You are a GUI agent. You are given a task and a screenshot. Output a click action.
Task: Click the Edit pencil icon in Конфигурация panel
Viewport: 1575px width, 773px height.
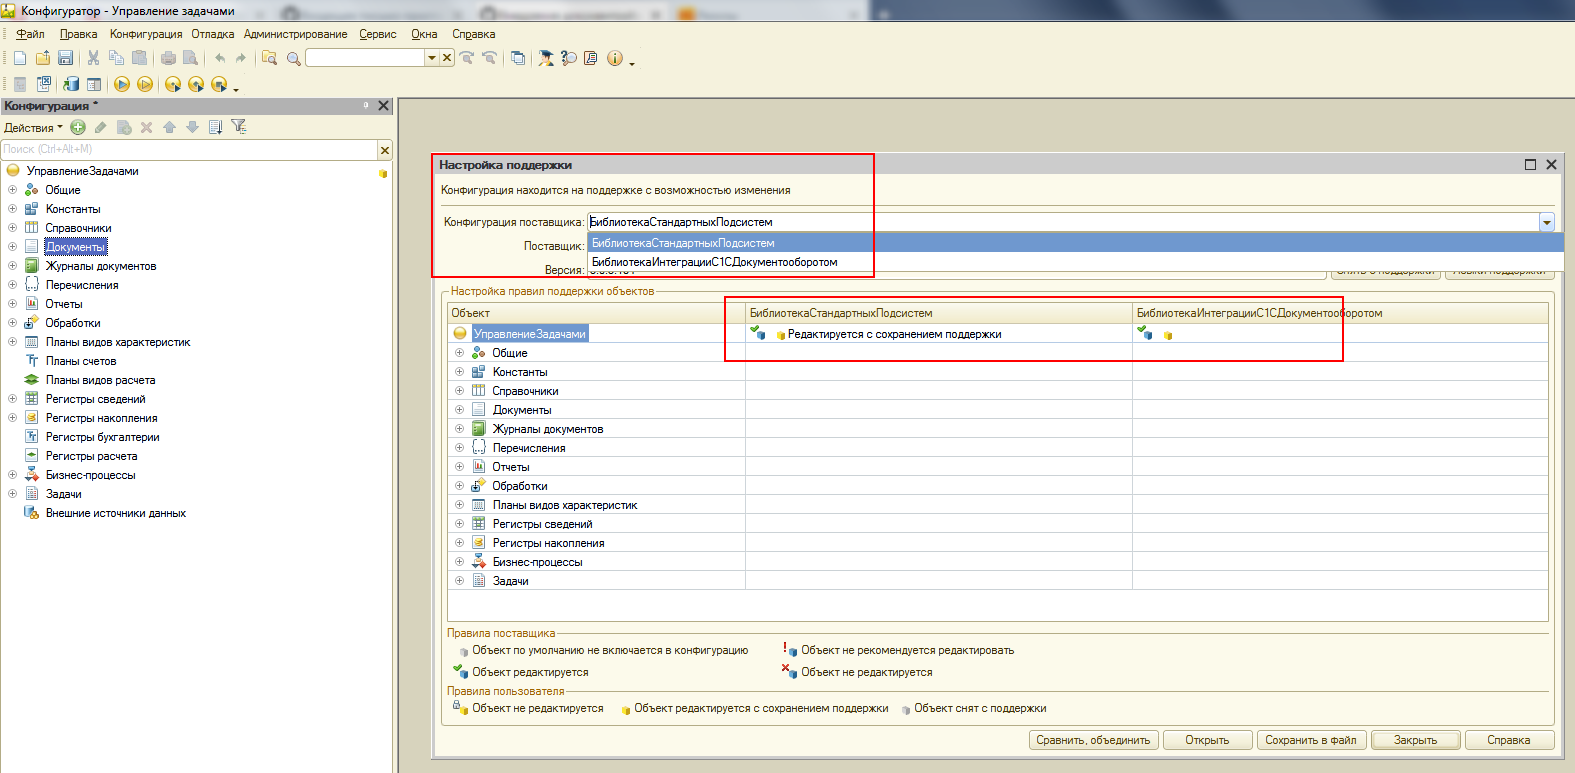coord(101,127)
